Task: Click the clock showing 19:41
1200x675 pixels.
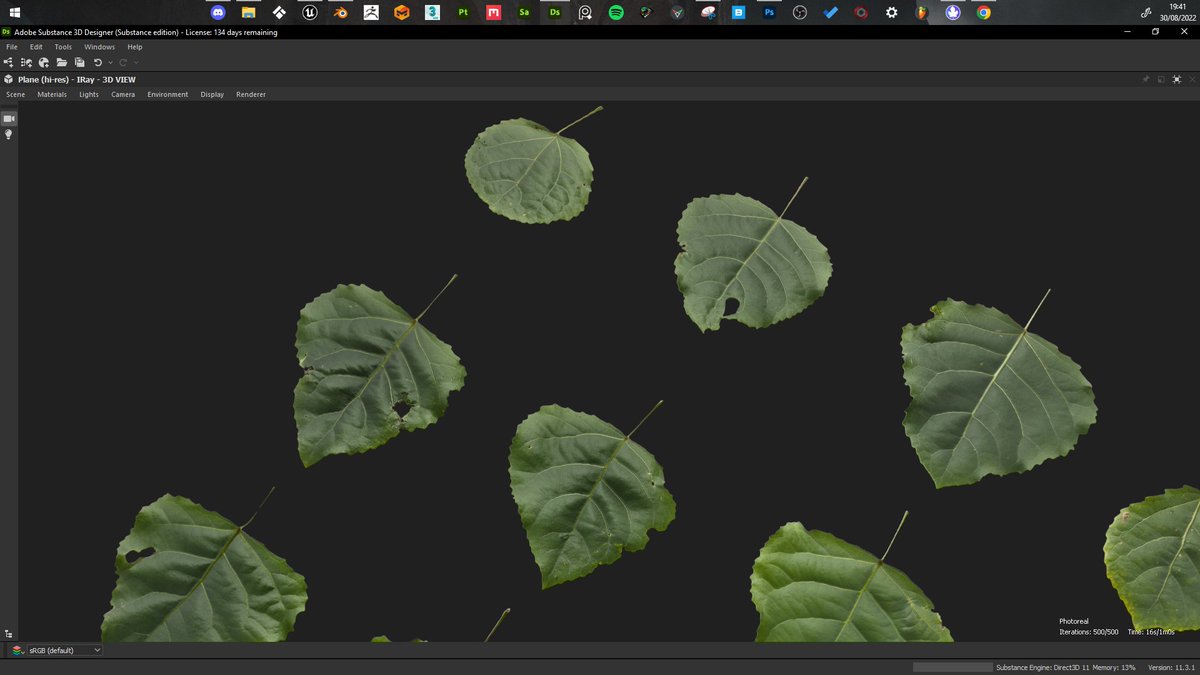Action: click(x=1178, y=7)
